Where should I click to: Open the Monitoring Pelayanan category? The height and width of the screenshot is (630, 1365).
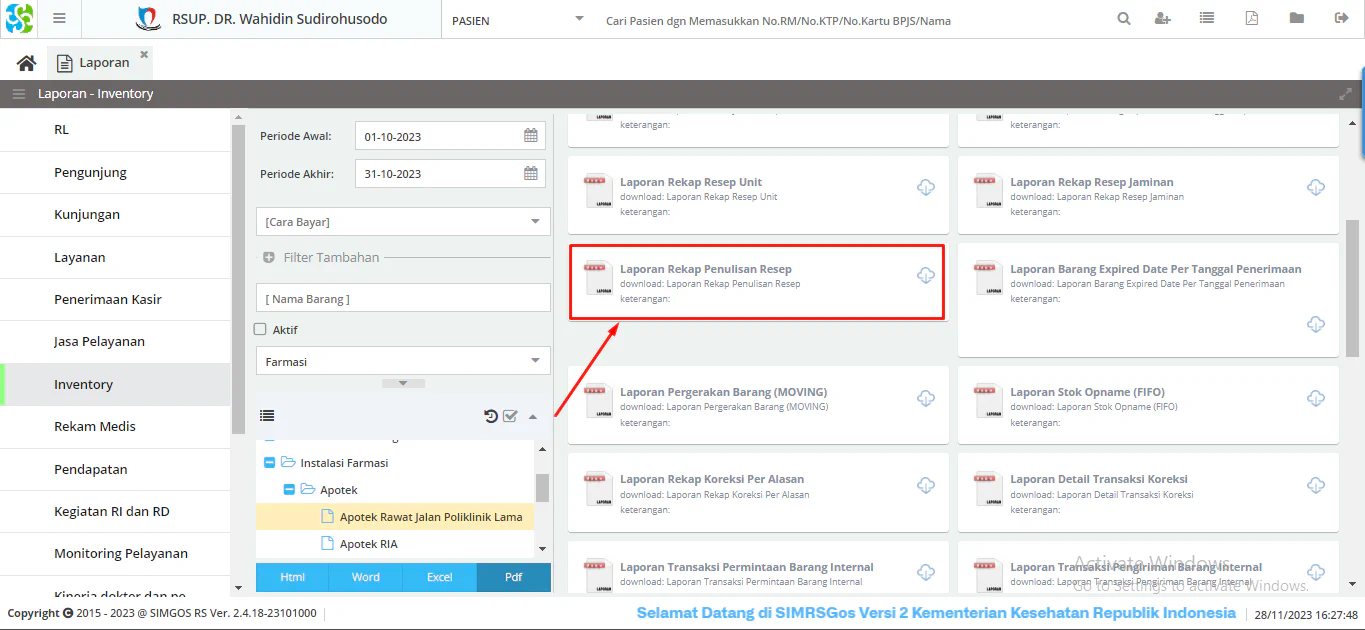coord(115,553)
